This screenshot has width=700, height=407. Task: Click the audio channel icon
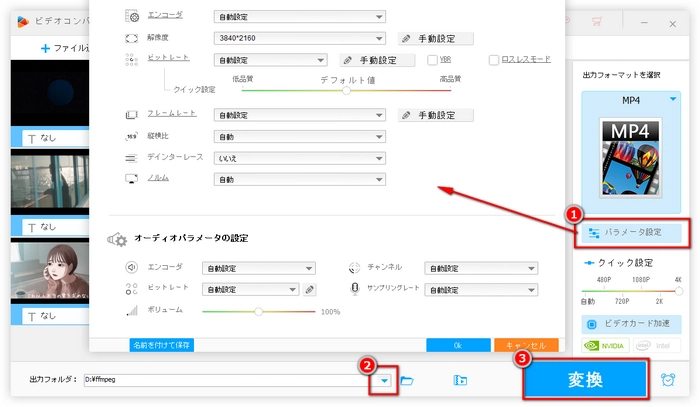tap(354, 267)
